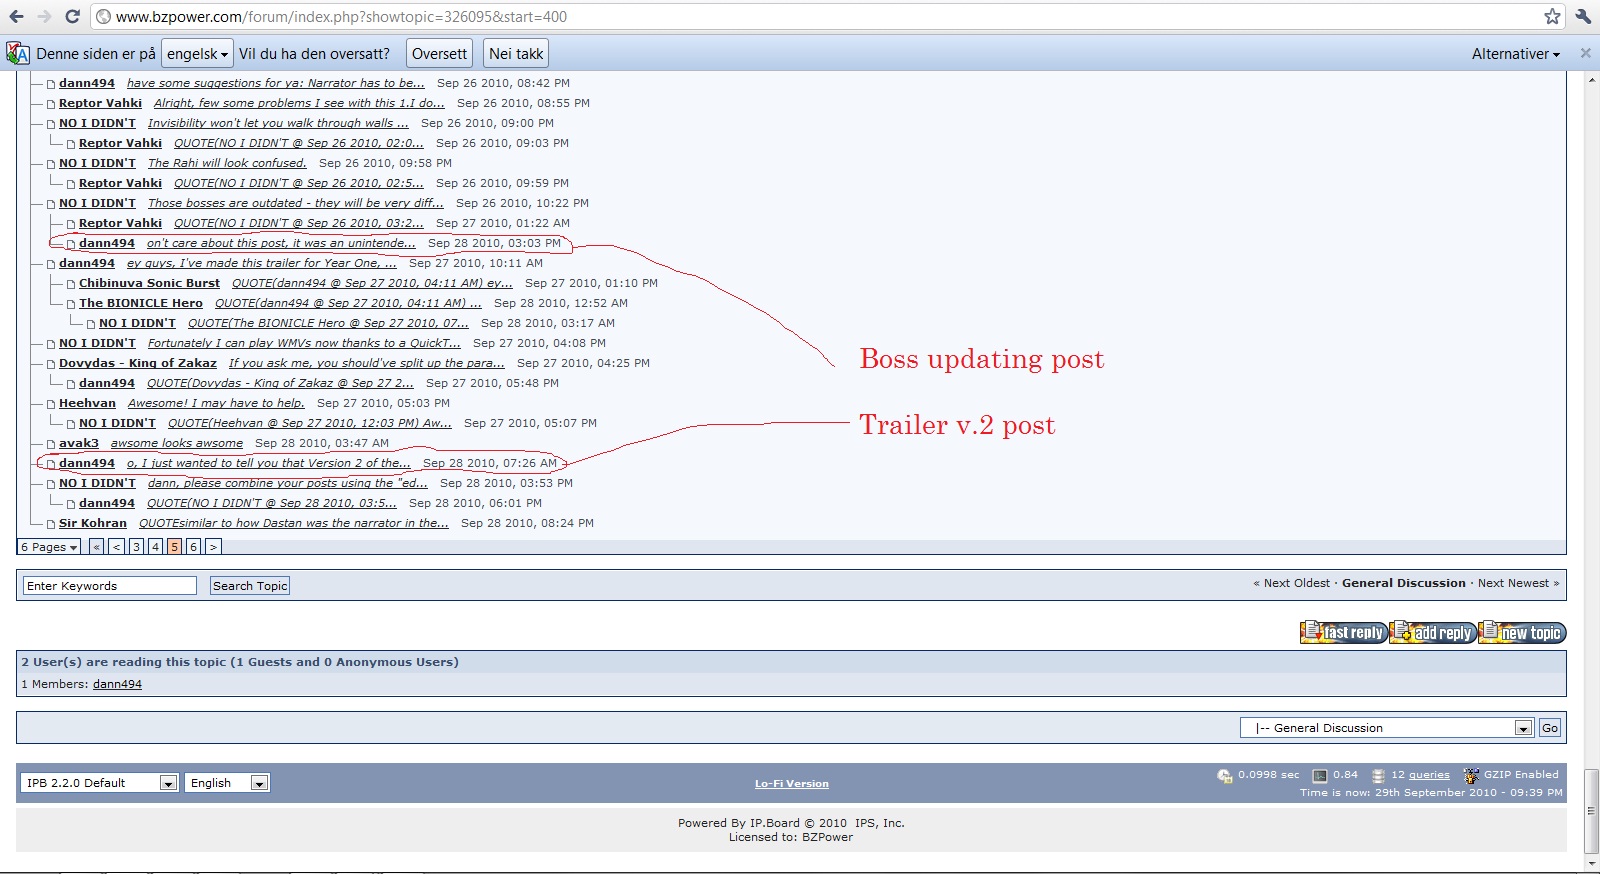Go to page 6 of the topic
The image size is (1600, 874).
(193, 547)
